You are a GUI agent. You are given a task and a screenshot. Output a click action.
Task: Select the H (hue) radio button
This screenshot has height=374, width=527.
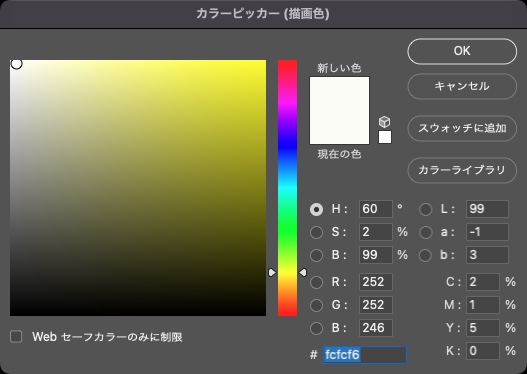tap(316, 209)
